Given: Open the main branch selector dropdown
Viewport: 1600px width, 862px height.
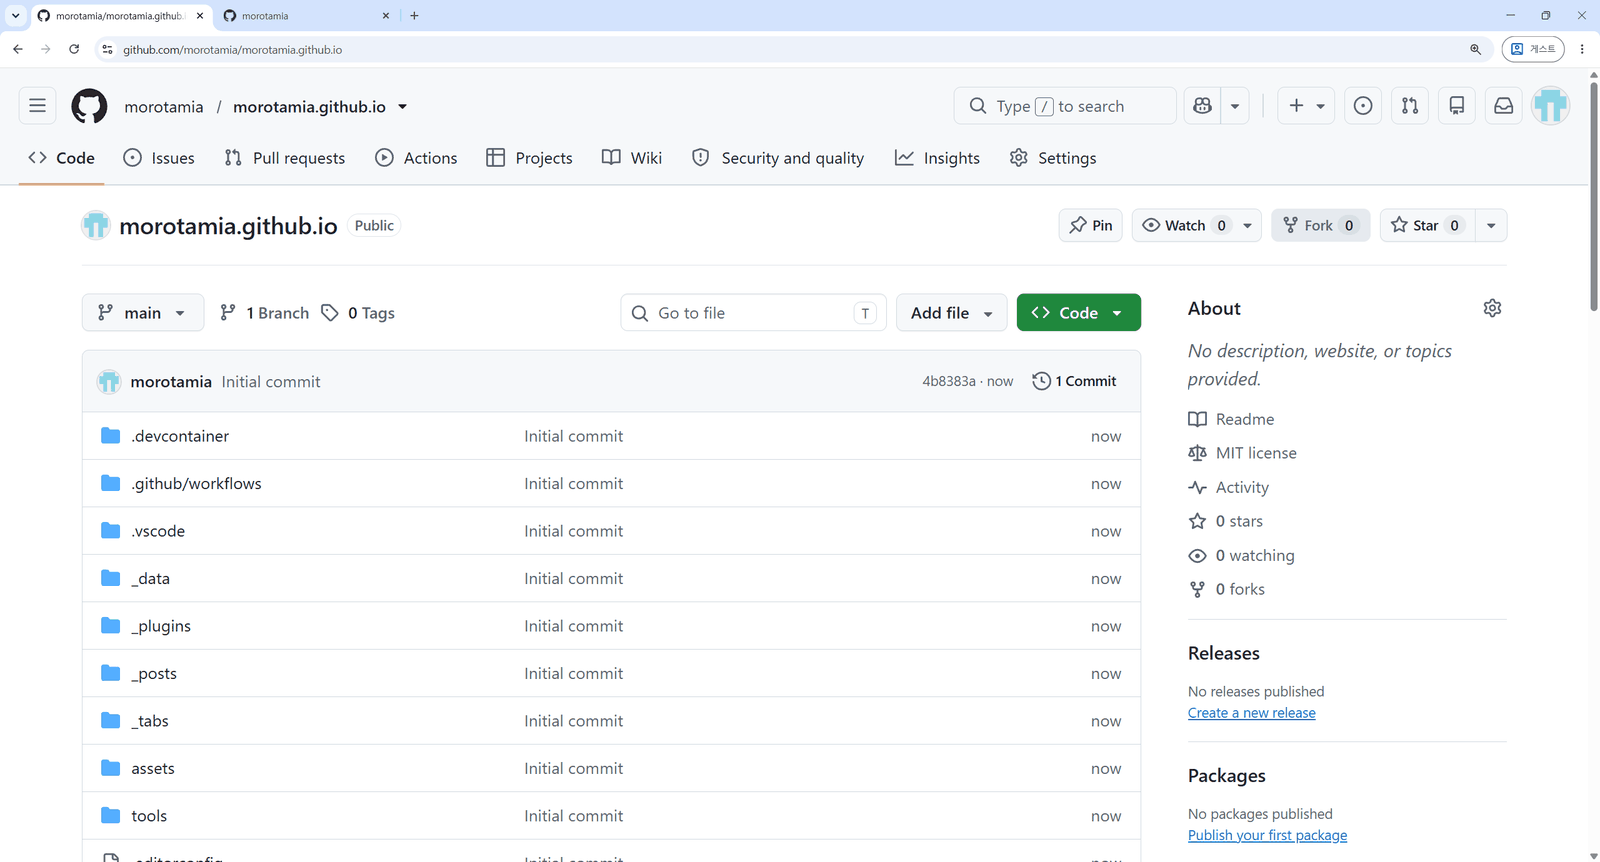Looking at the screenshot, I should [x=143, y=313].
